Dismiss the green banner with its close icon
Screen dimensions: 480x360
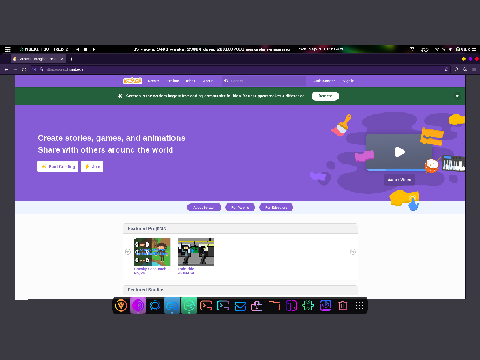coord(457,96)
